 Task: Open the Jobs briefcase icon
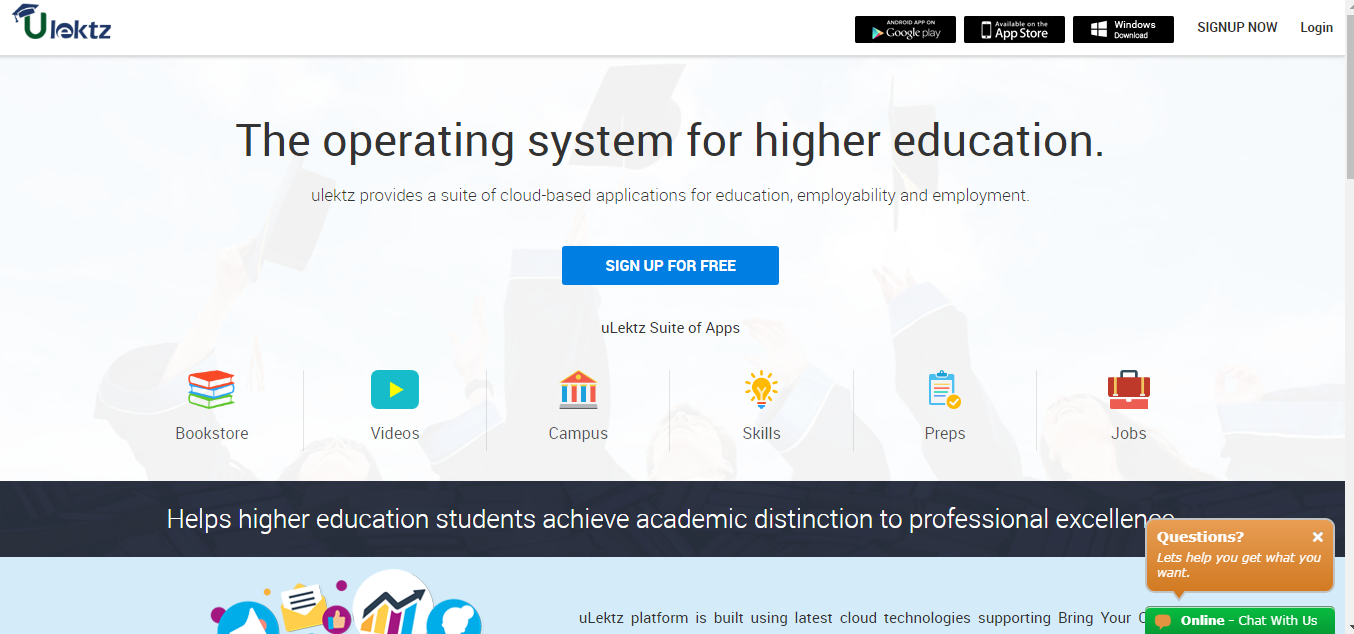point(1128,389)
